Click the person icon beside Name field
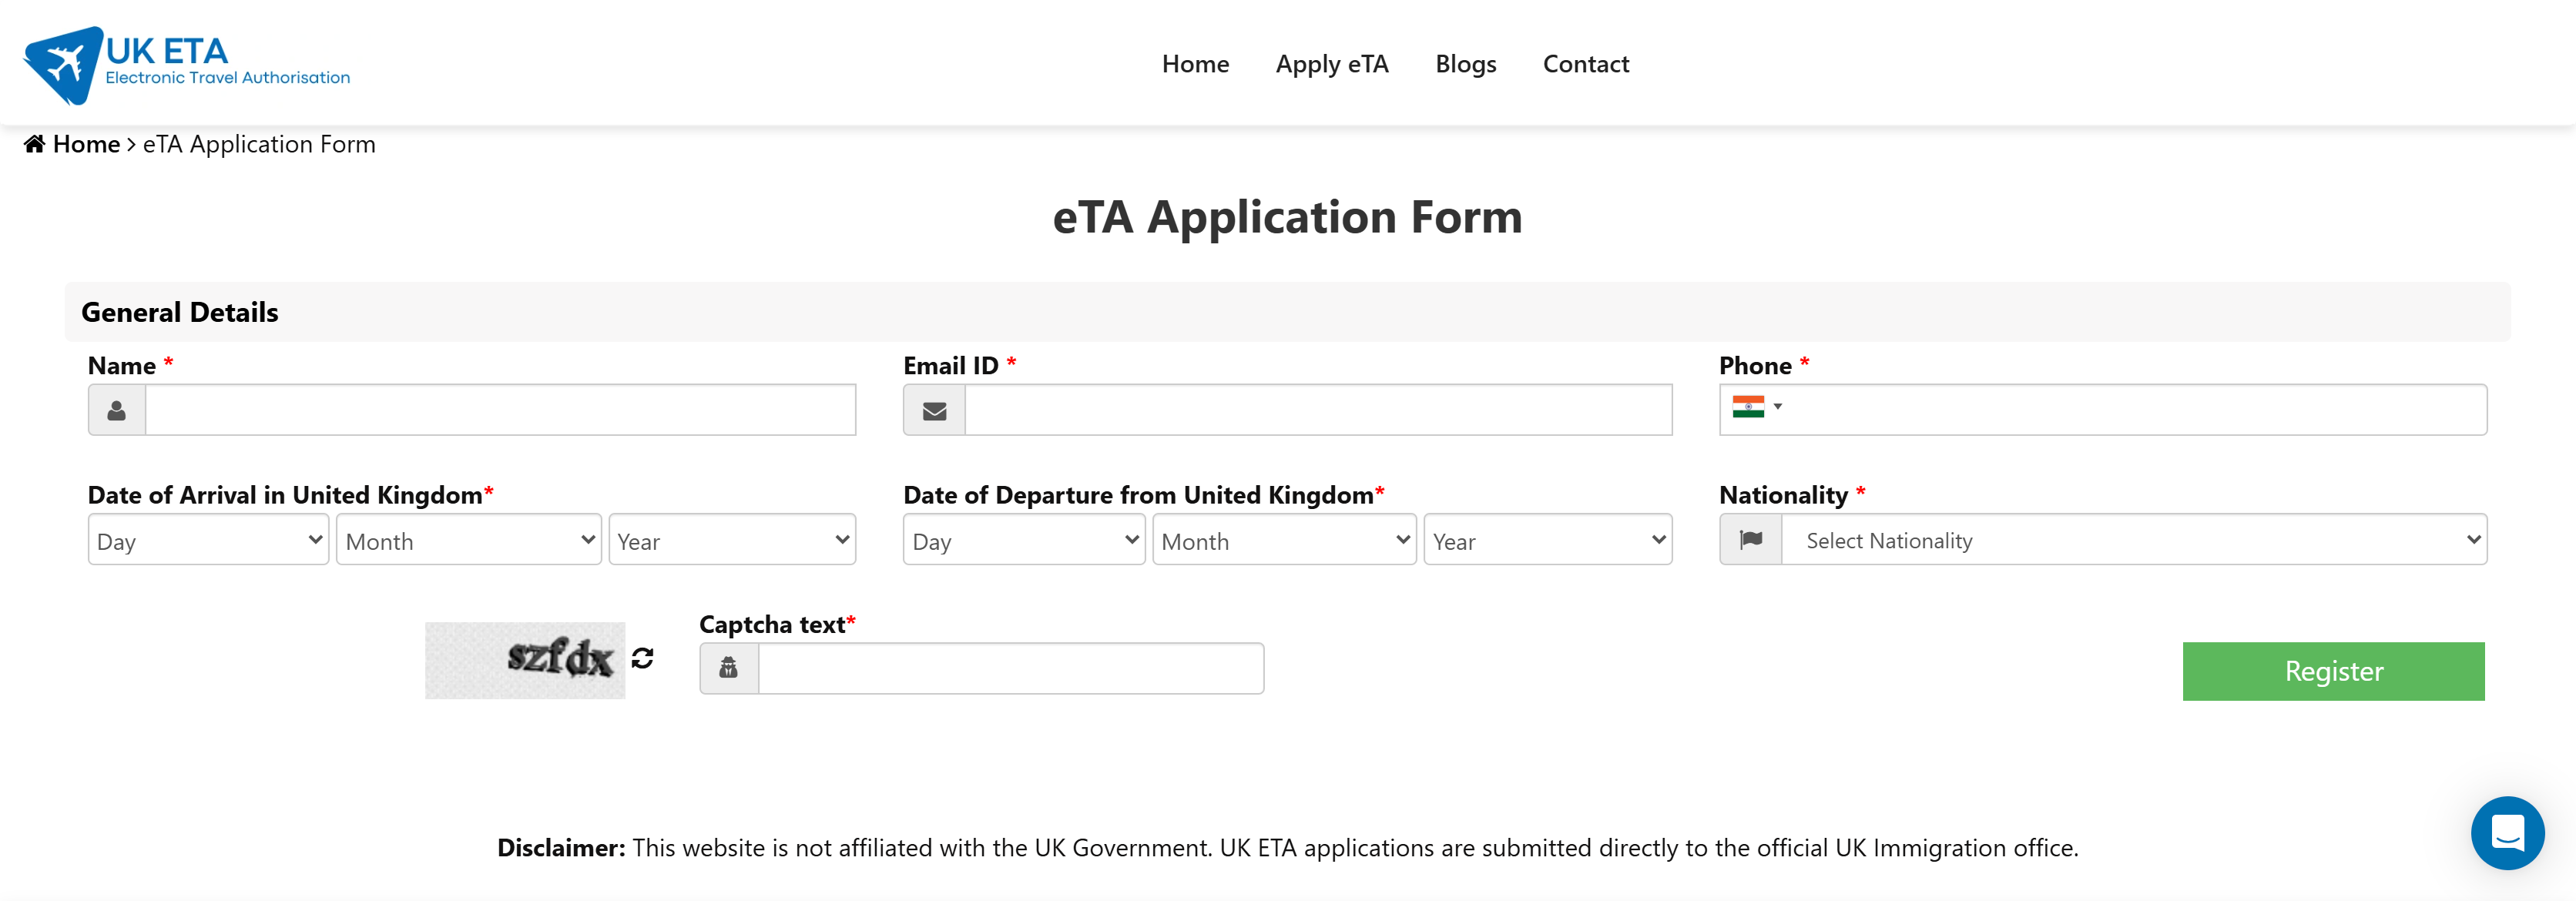 (117, 411)
